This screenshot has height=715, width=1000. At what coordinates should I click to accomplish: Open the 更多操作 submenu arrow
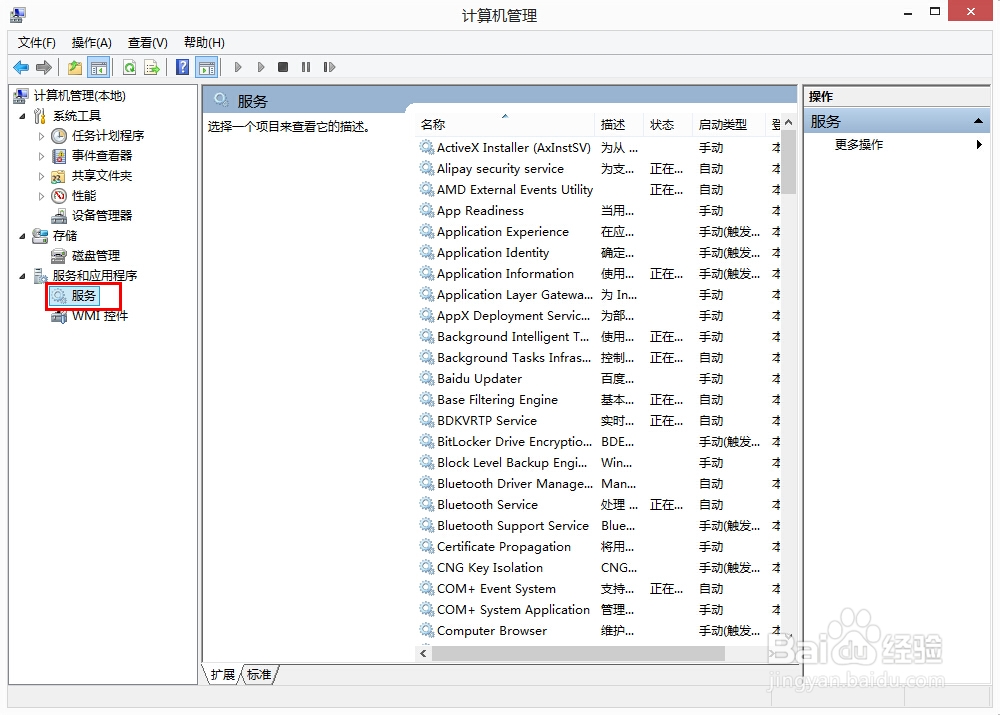979,144
